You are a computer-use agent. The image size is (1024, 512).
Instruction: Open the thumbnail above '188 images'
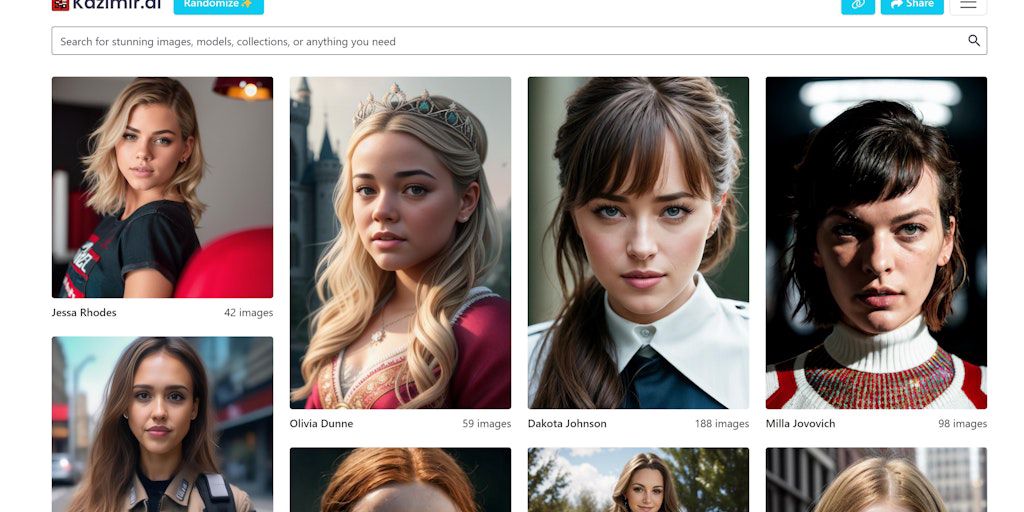[638, 243]
